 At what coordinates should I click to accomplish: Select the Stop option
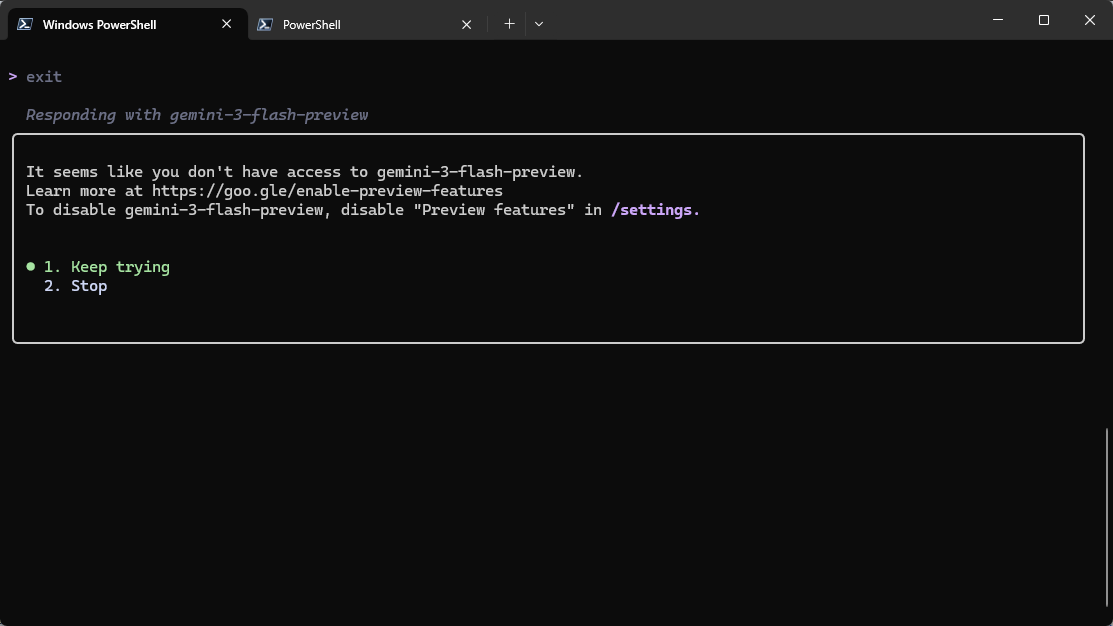coord(75,286)
